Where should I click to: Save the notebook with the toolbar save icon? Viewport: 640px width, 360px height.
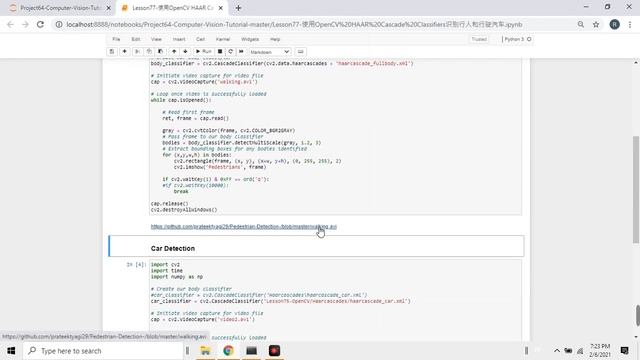point(111,51)
